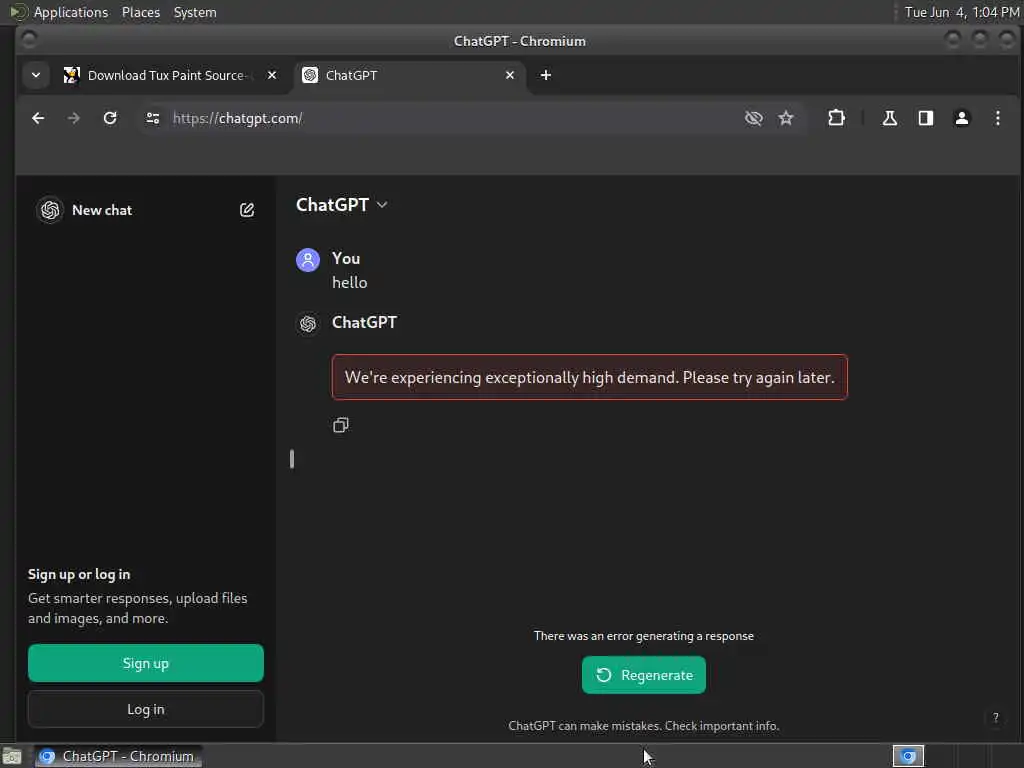Click the browser forward arrow
The height and width of the screenshot is (768, 1024).
point(73,118)
